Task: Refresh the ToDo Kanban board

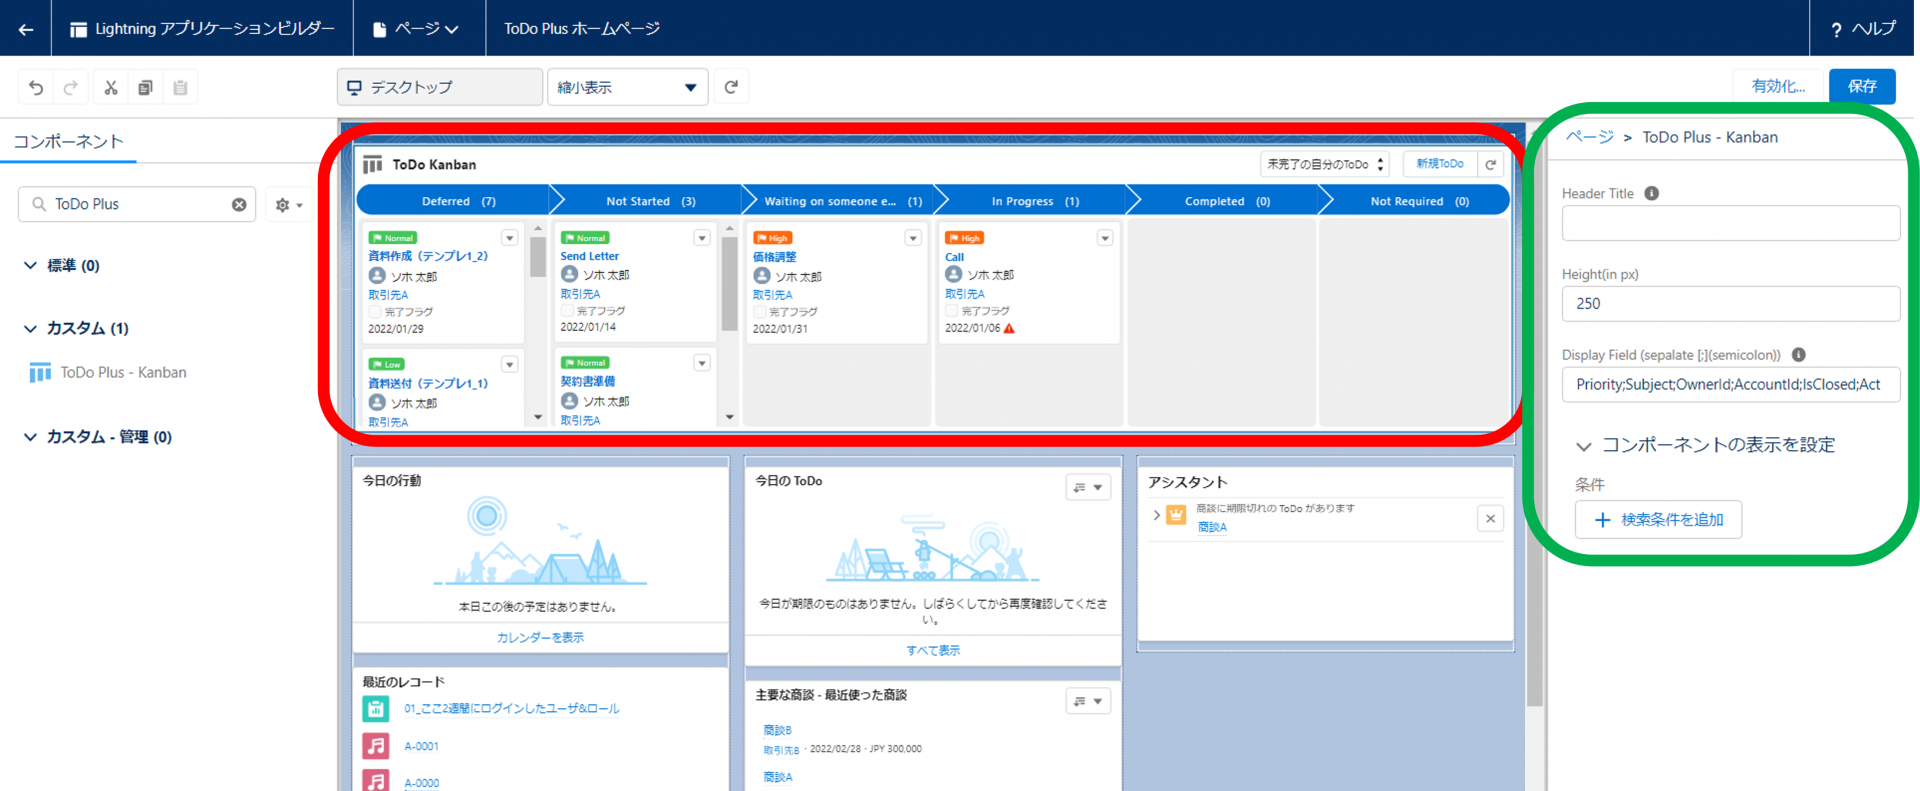Action: [1491, 164]
